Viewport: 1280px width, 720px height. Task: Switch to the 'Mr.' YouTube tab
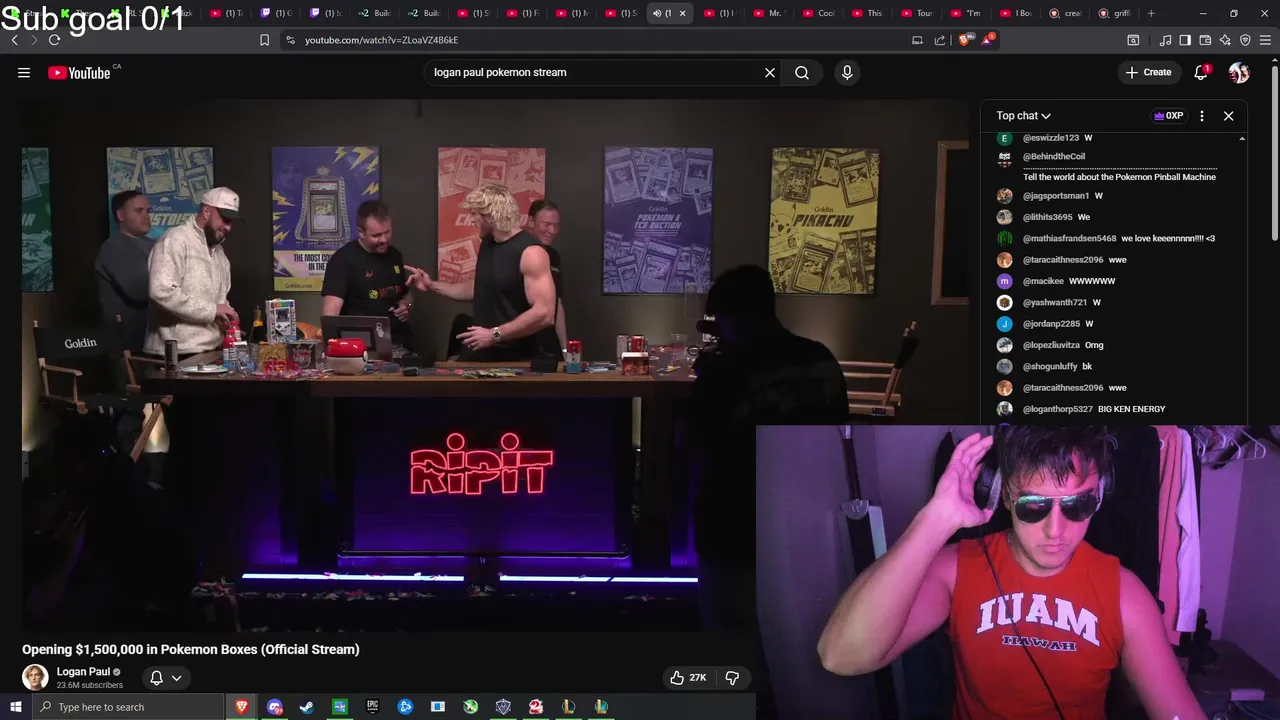[766, 13]
